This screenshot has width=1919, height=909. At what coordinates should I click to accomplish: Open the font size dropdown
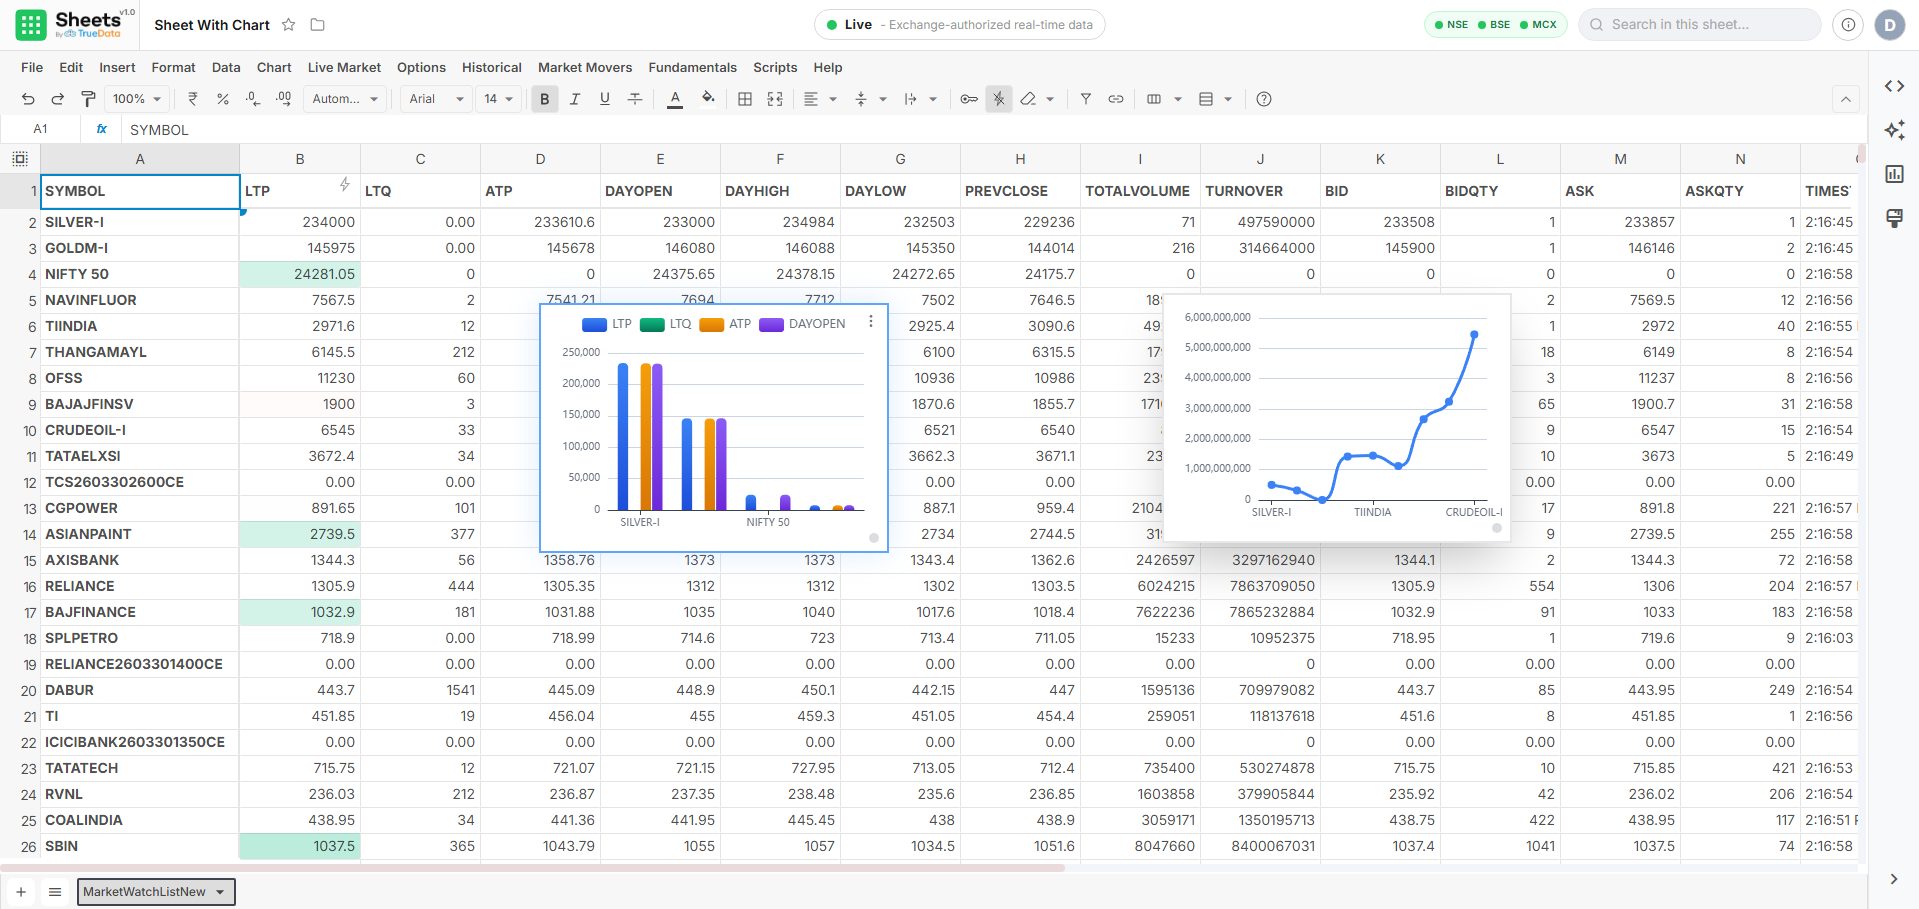pos(499,99)
